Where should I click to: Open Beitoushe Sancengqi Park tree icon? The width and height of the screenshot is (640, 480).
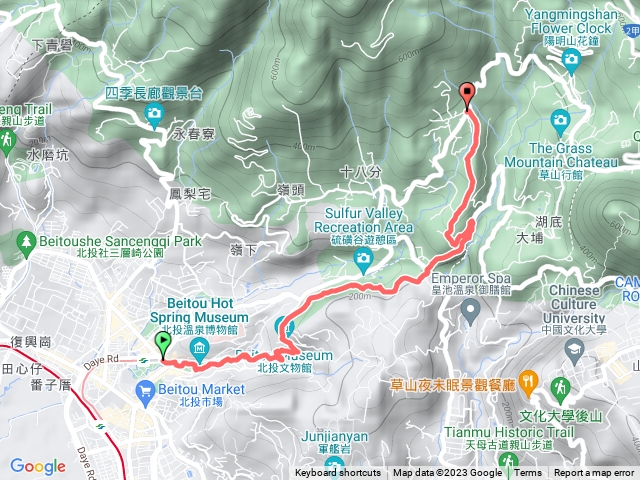[26, 243]
